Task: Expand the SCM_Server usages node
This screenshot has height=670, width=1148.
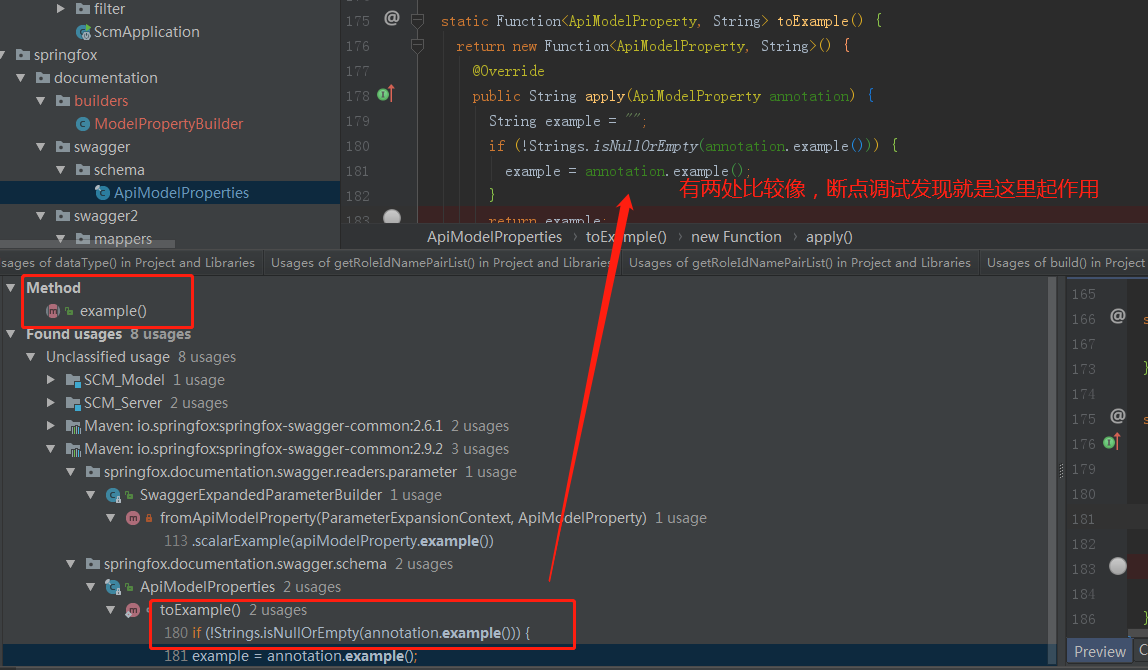Action: click(x=50, y=402)
